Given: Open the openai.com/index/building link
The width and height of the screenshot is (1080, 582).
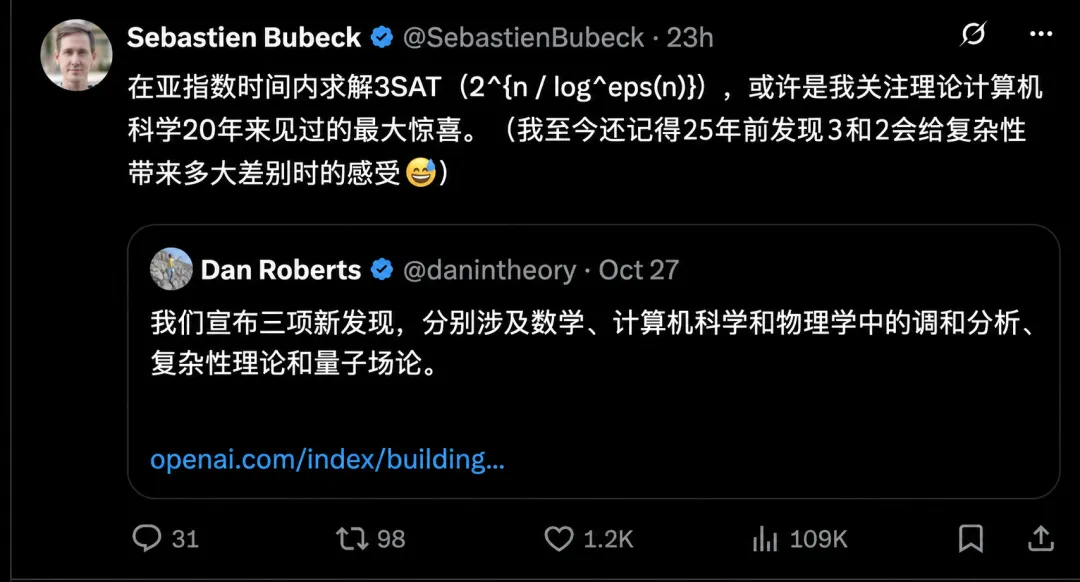Looking at the screenshot, I should (327, 459).
